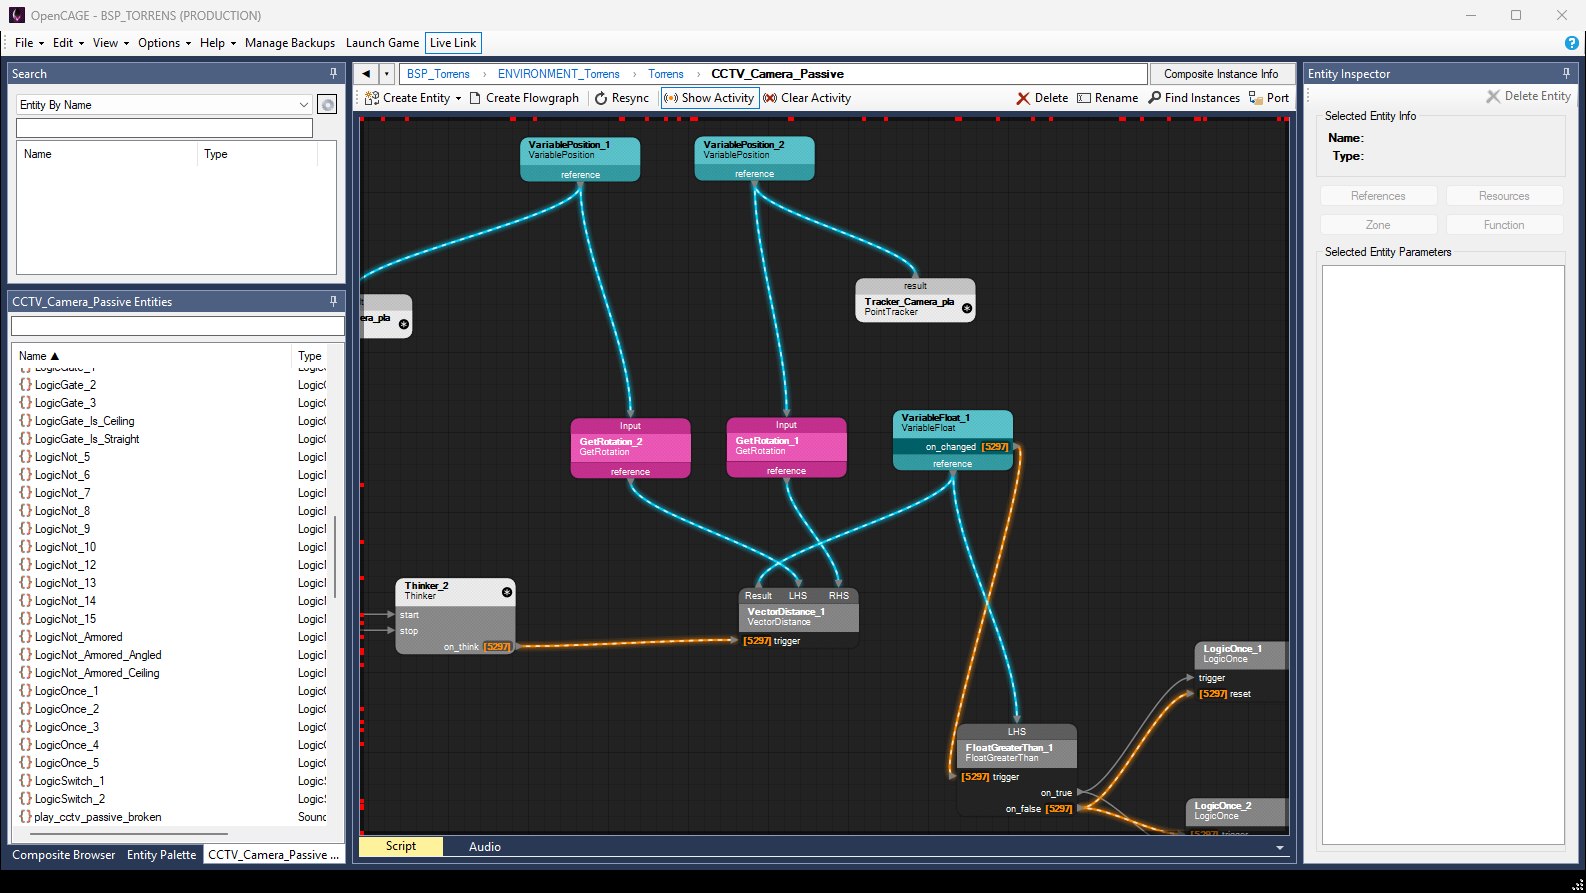Open the breadcrumb history dropdown arrow

click(x=386, y=74)
